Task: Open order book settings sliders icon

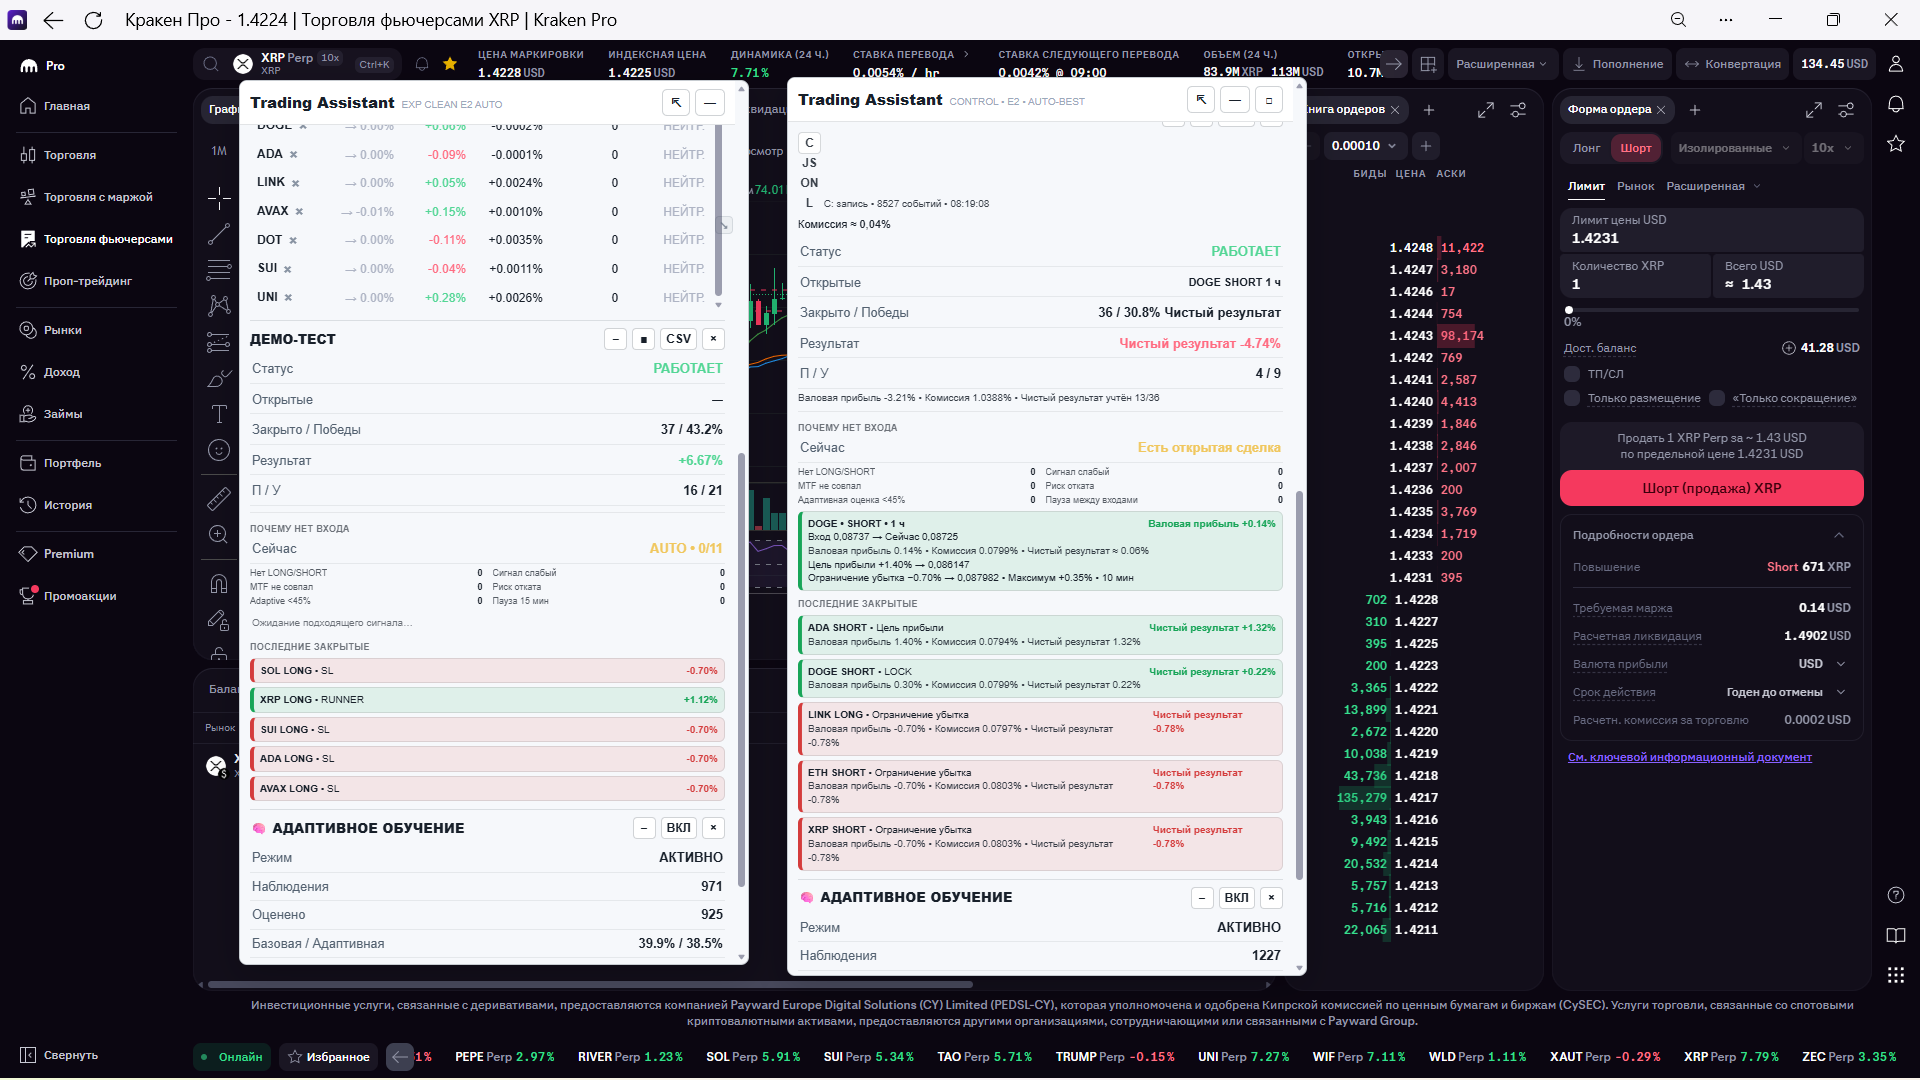Action: tap(1518, 109)
